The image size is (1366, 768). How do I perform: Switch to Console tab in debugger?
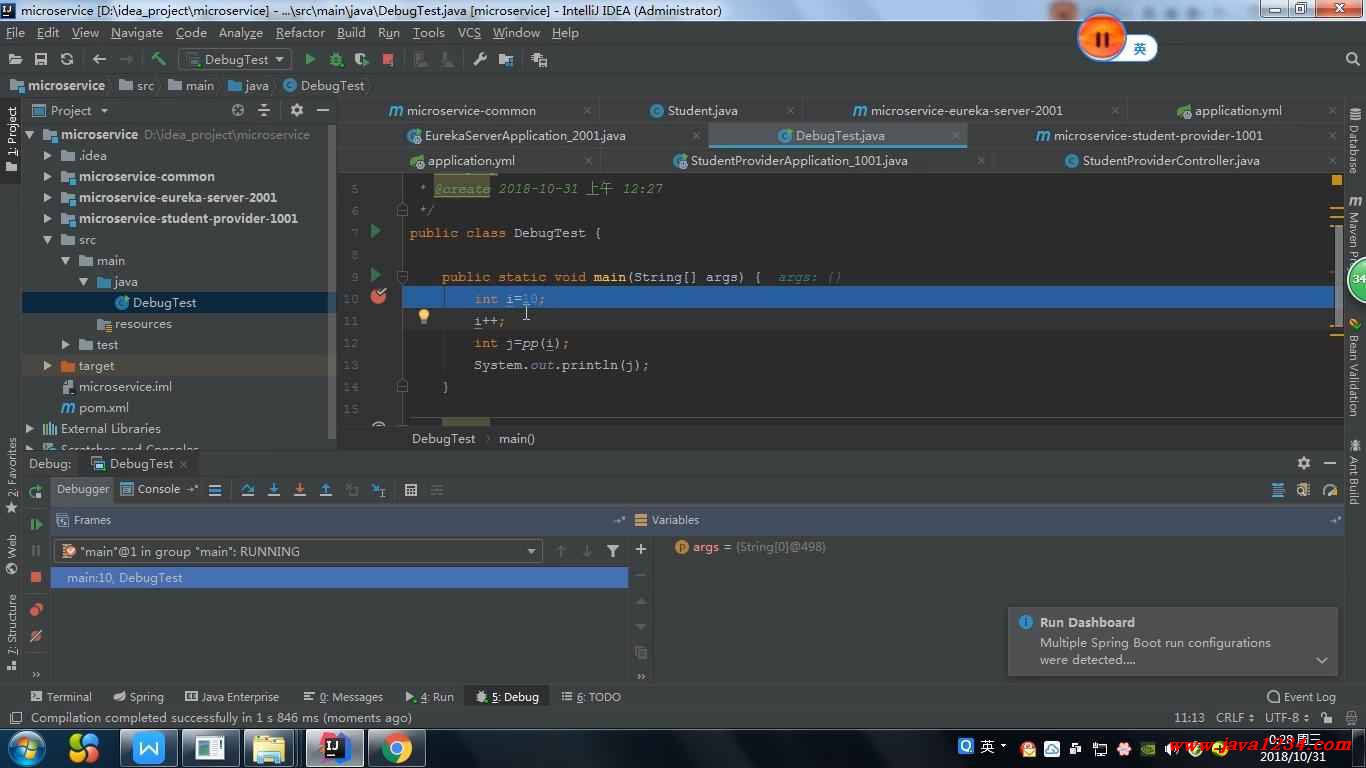pos(151,489)
